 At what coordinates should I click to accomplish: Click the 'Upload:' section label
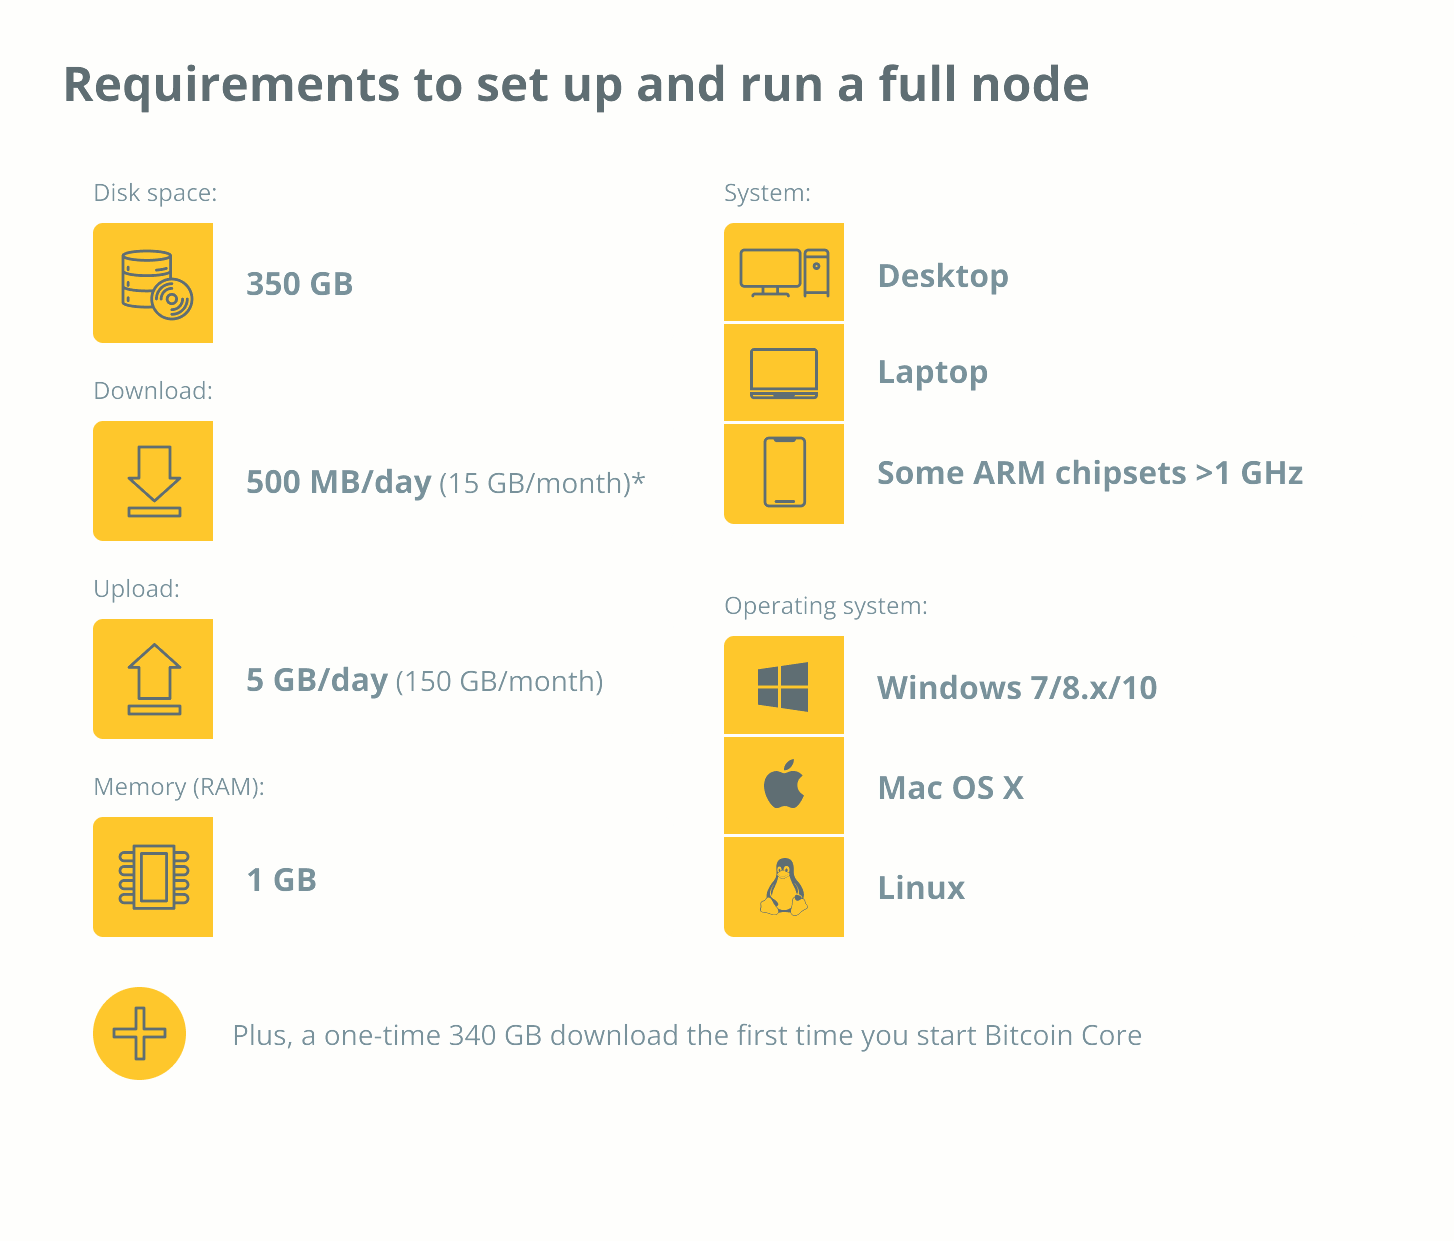(x=137, y=589)
